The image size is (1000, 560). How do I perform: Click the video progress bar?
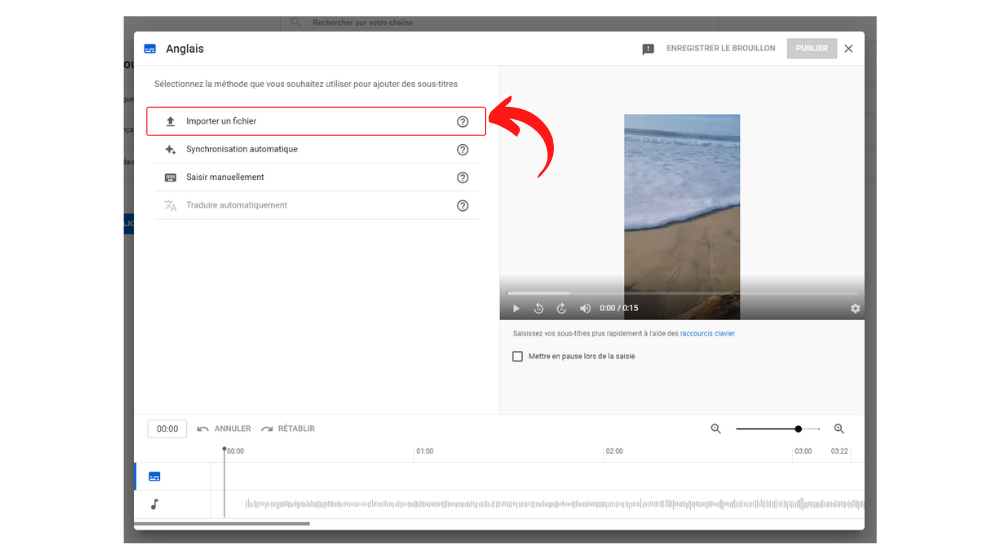pos(682,293)
